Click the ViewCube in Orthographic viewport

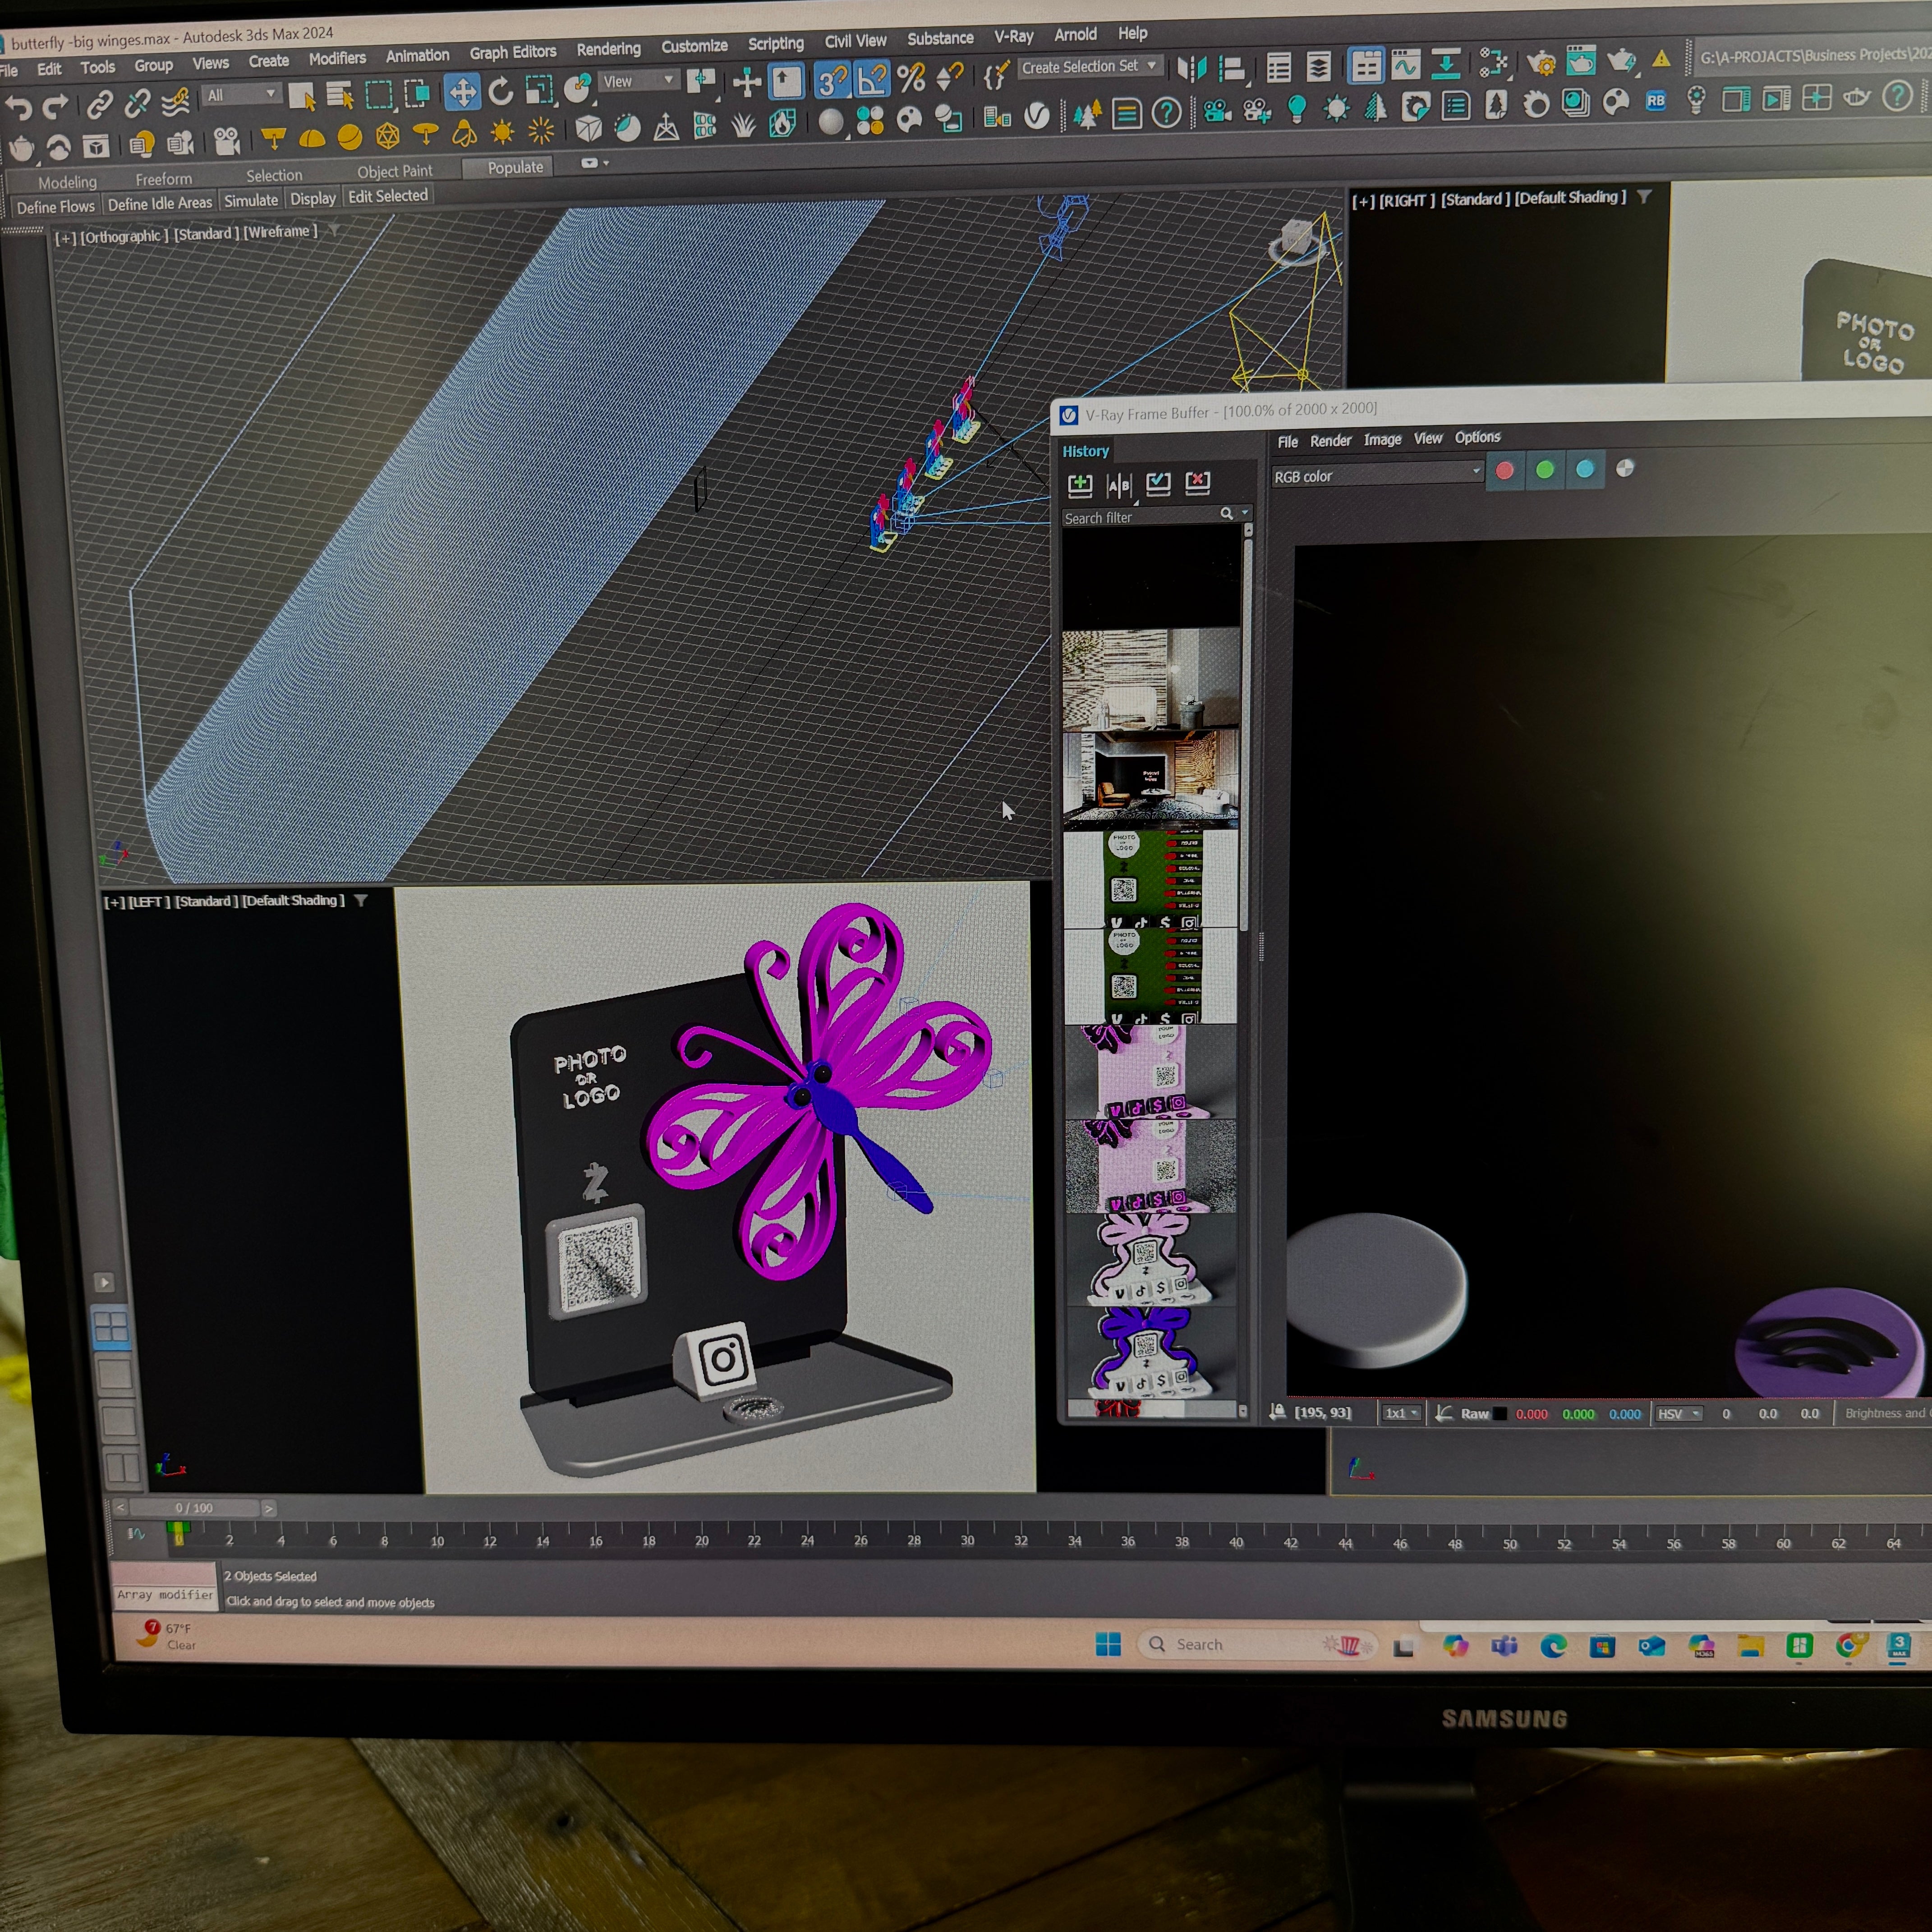(1296, 241)
